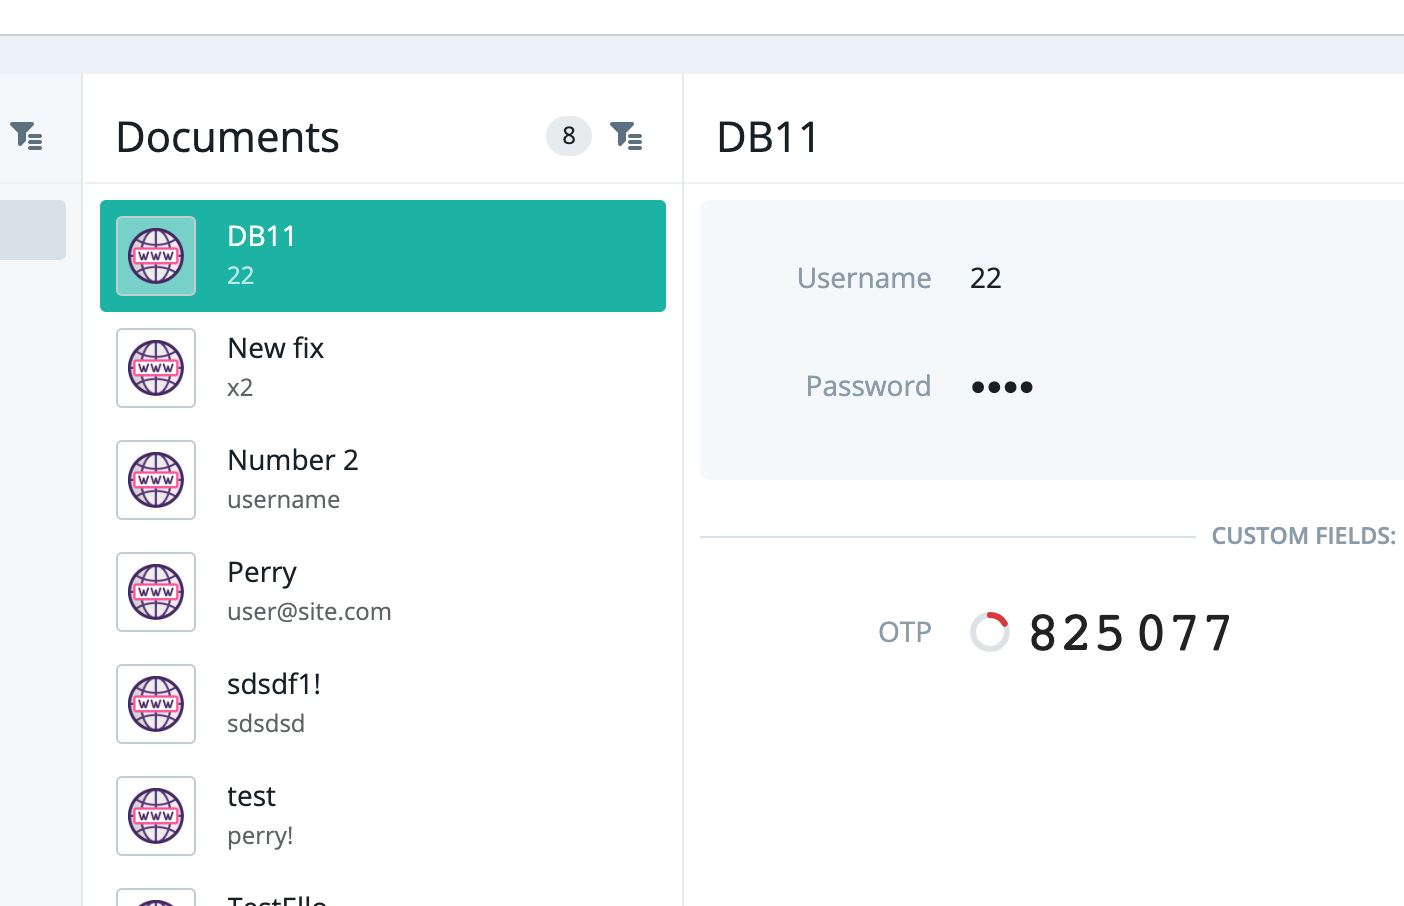This screenshot has width=1404, height=906.
Task: Select the Number 2 document entry
Action: [383, 480]
